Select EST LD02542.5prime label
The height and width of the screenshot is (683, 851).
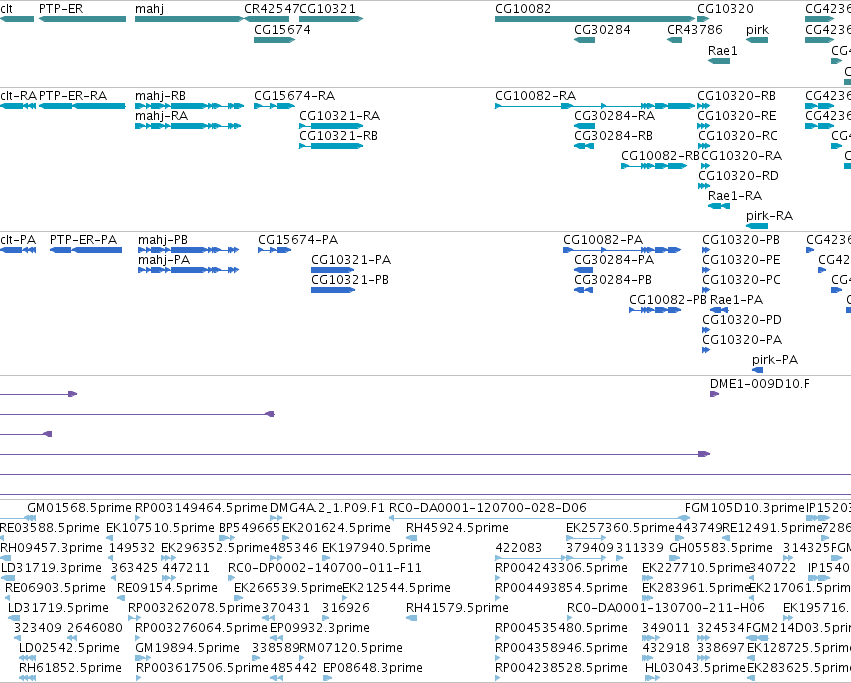(x=69, y=648)
